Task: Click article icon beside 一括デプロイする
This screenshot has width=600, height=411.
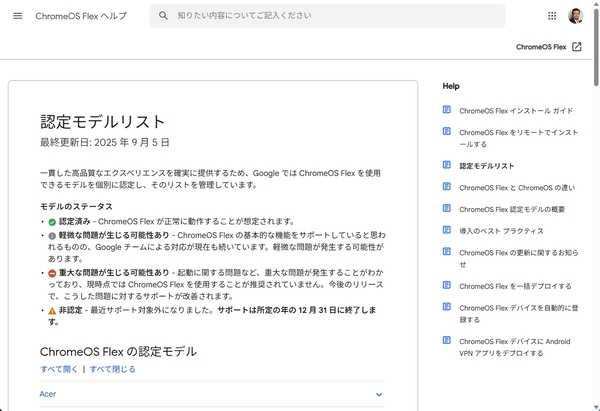Action: (x=447, y=285)
